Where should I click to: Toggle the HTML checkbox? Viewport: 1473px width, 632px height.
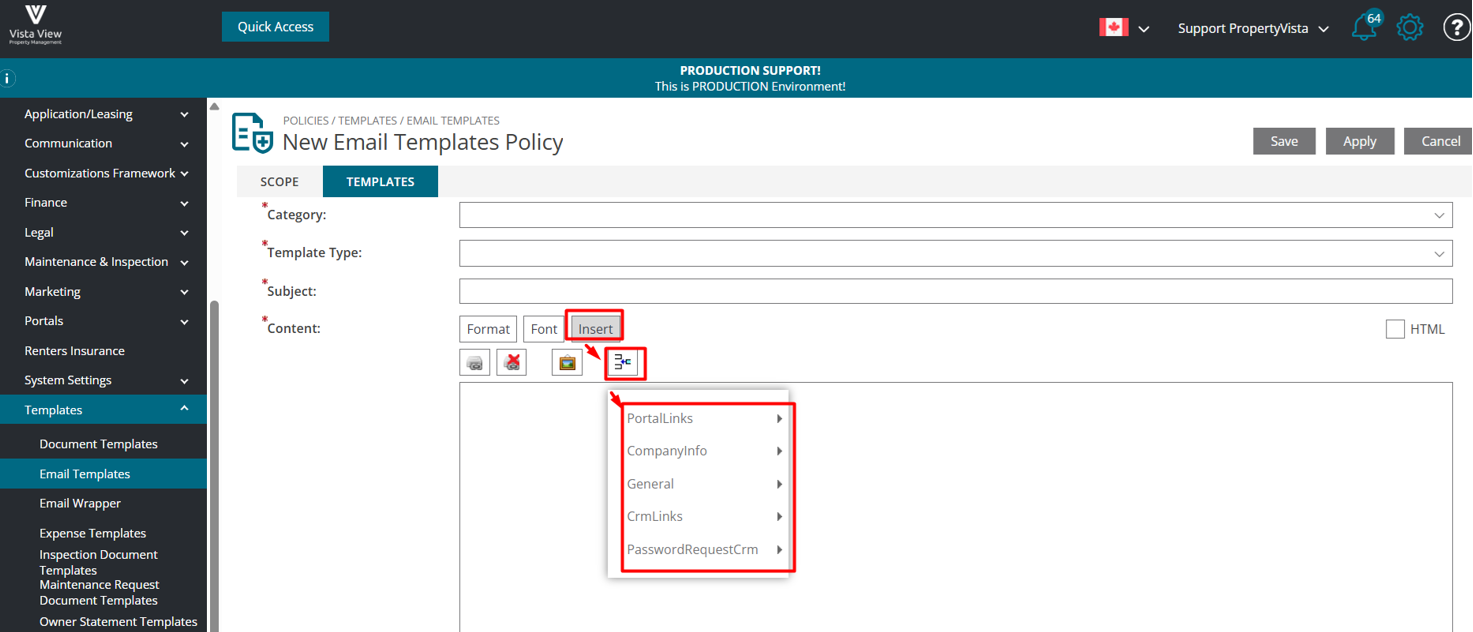click(x=1395, y=329)
